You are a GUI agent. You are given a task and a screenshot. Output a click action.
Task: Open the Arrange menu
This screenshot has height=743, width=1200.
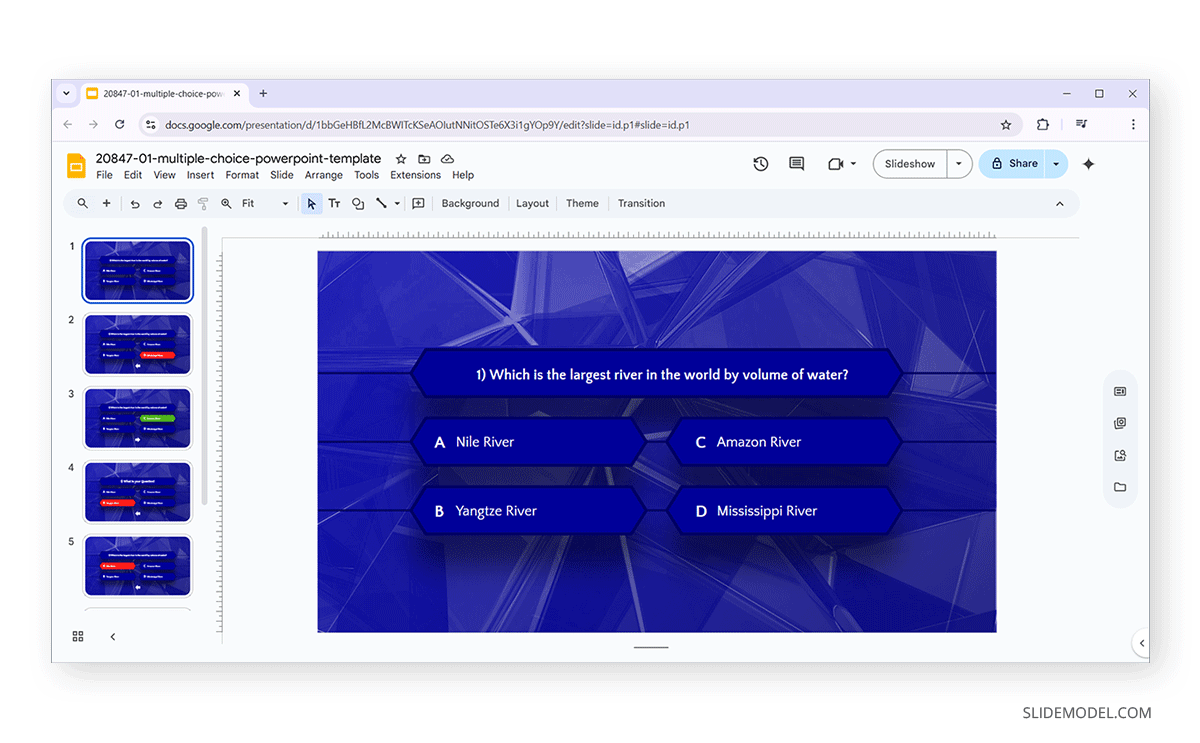pyautogui.click(x=323, y=175)
